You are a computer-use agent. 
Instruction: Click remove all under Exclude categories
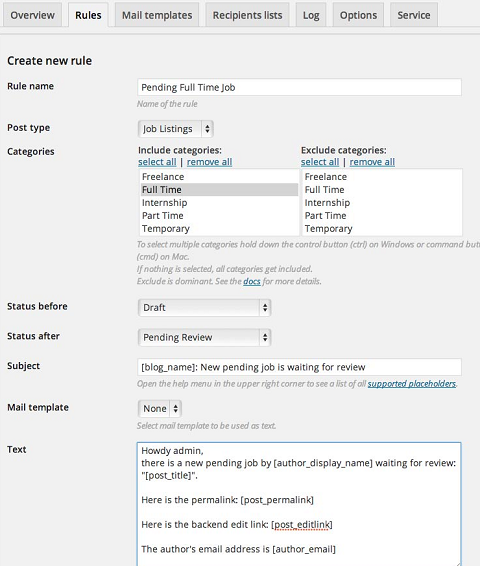372,162
